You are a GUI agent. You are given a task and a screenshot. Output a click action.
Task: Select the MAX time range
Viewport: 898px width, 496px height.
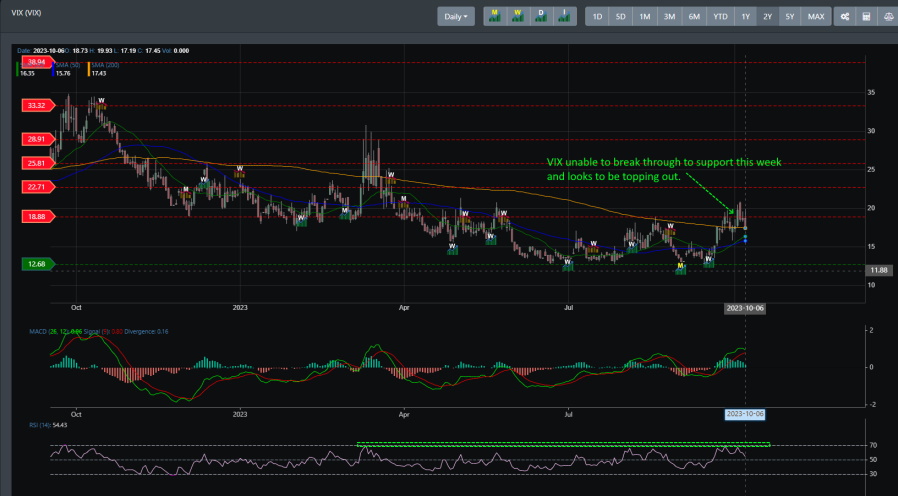pyautogui.click(x=816, y=17)
